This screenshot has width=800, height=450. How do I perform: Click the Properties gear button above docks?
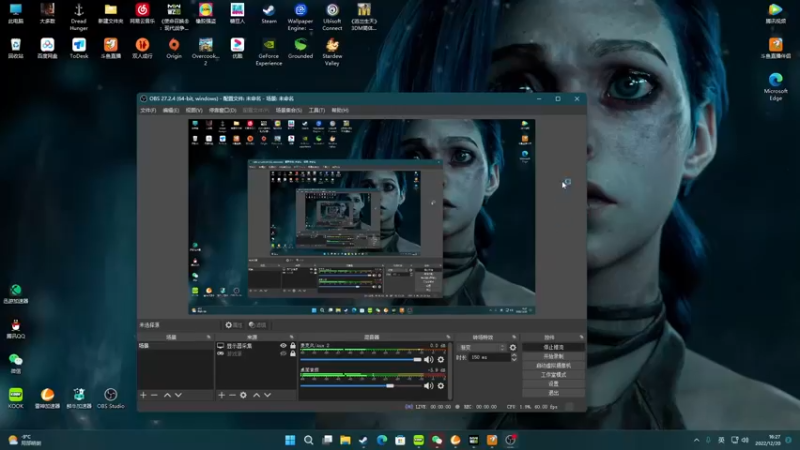pyautogui.click(x=234, y=325)
